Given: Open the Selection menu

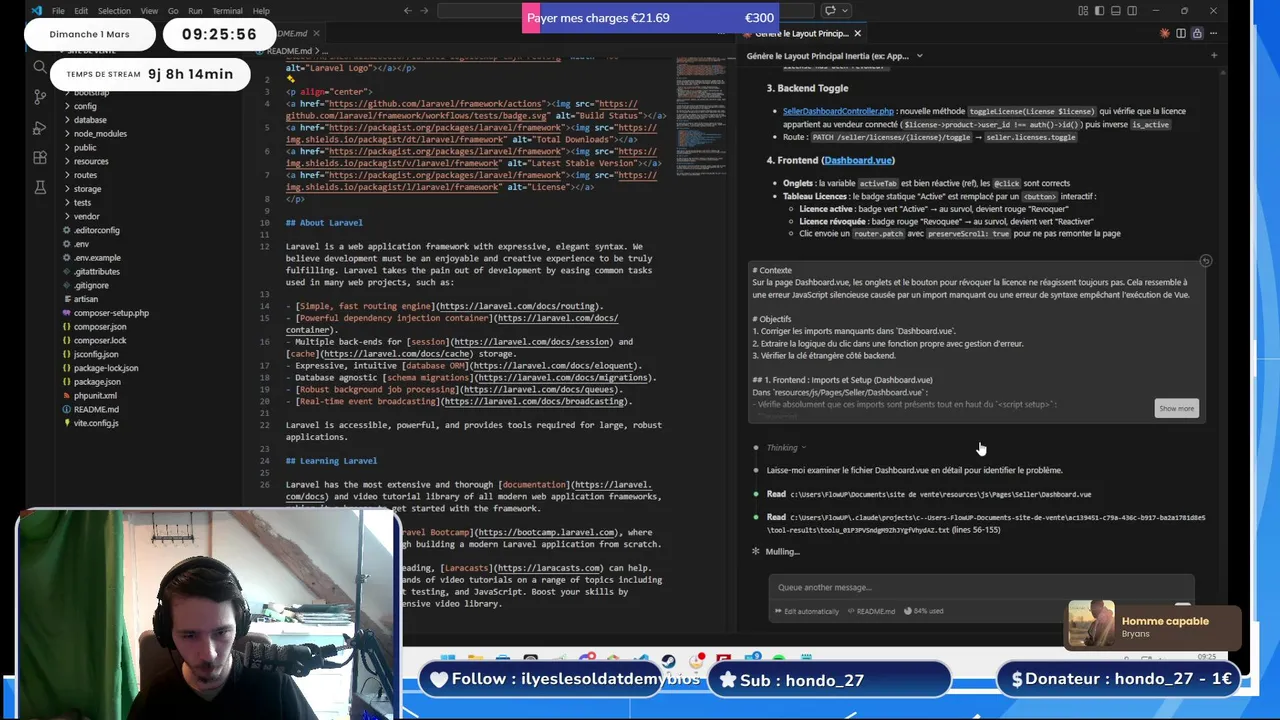Looking at the screenshot, I should [x=114, y=11].
